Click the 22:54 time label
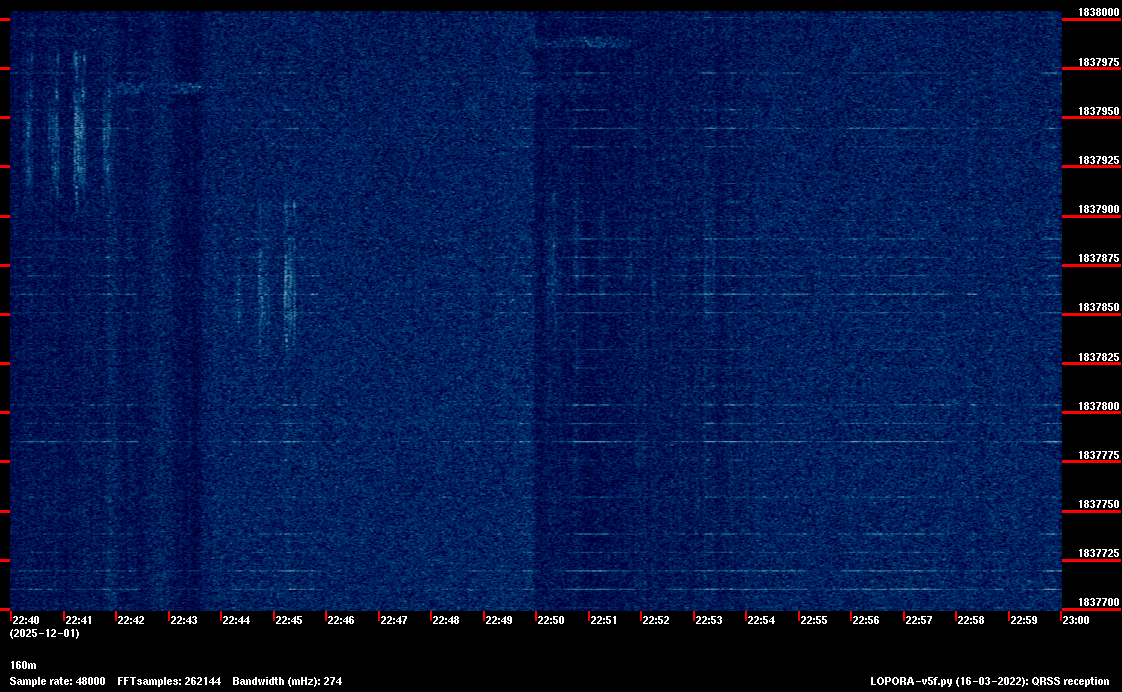1122x692 pixels. (761, 620)
